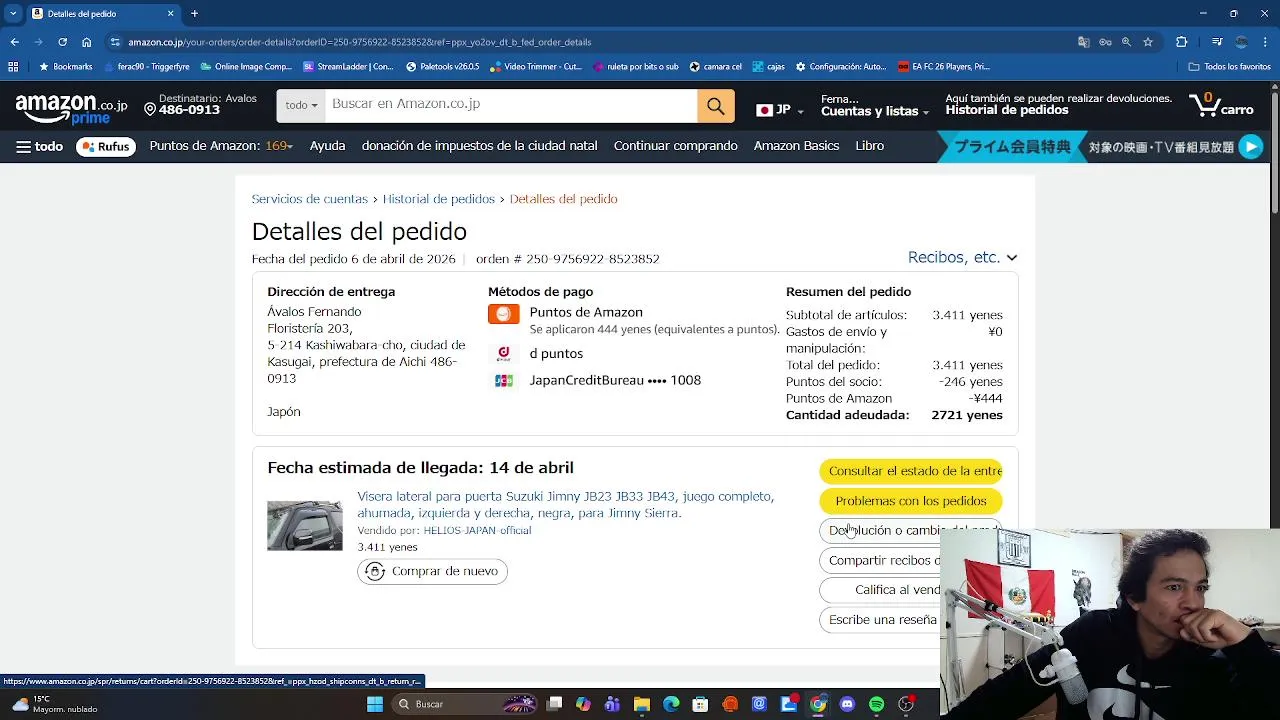The height and width of the screenshot is (720, 1280).
Task: Click Problemas con los pedidos button
Action: pos(910,501)
